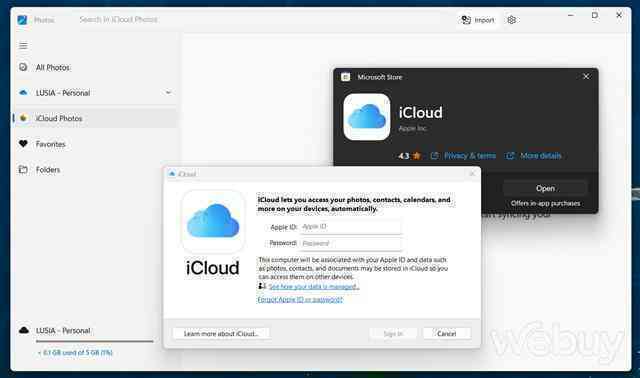Viewport: 640px width, 378px height.
Task: Open the hamburger navigation menu in Photos
Action: point(23,46)
